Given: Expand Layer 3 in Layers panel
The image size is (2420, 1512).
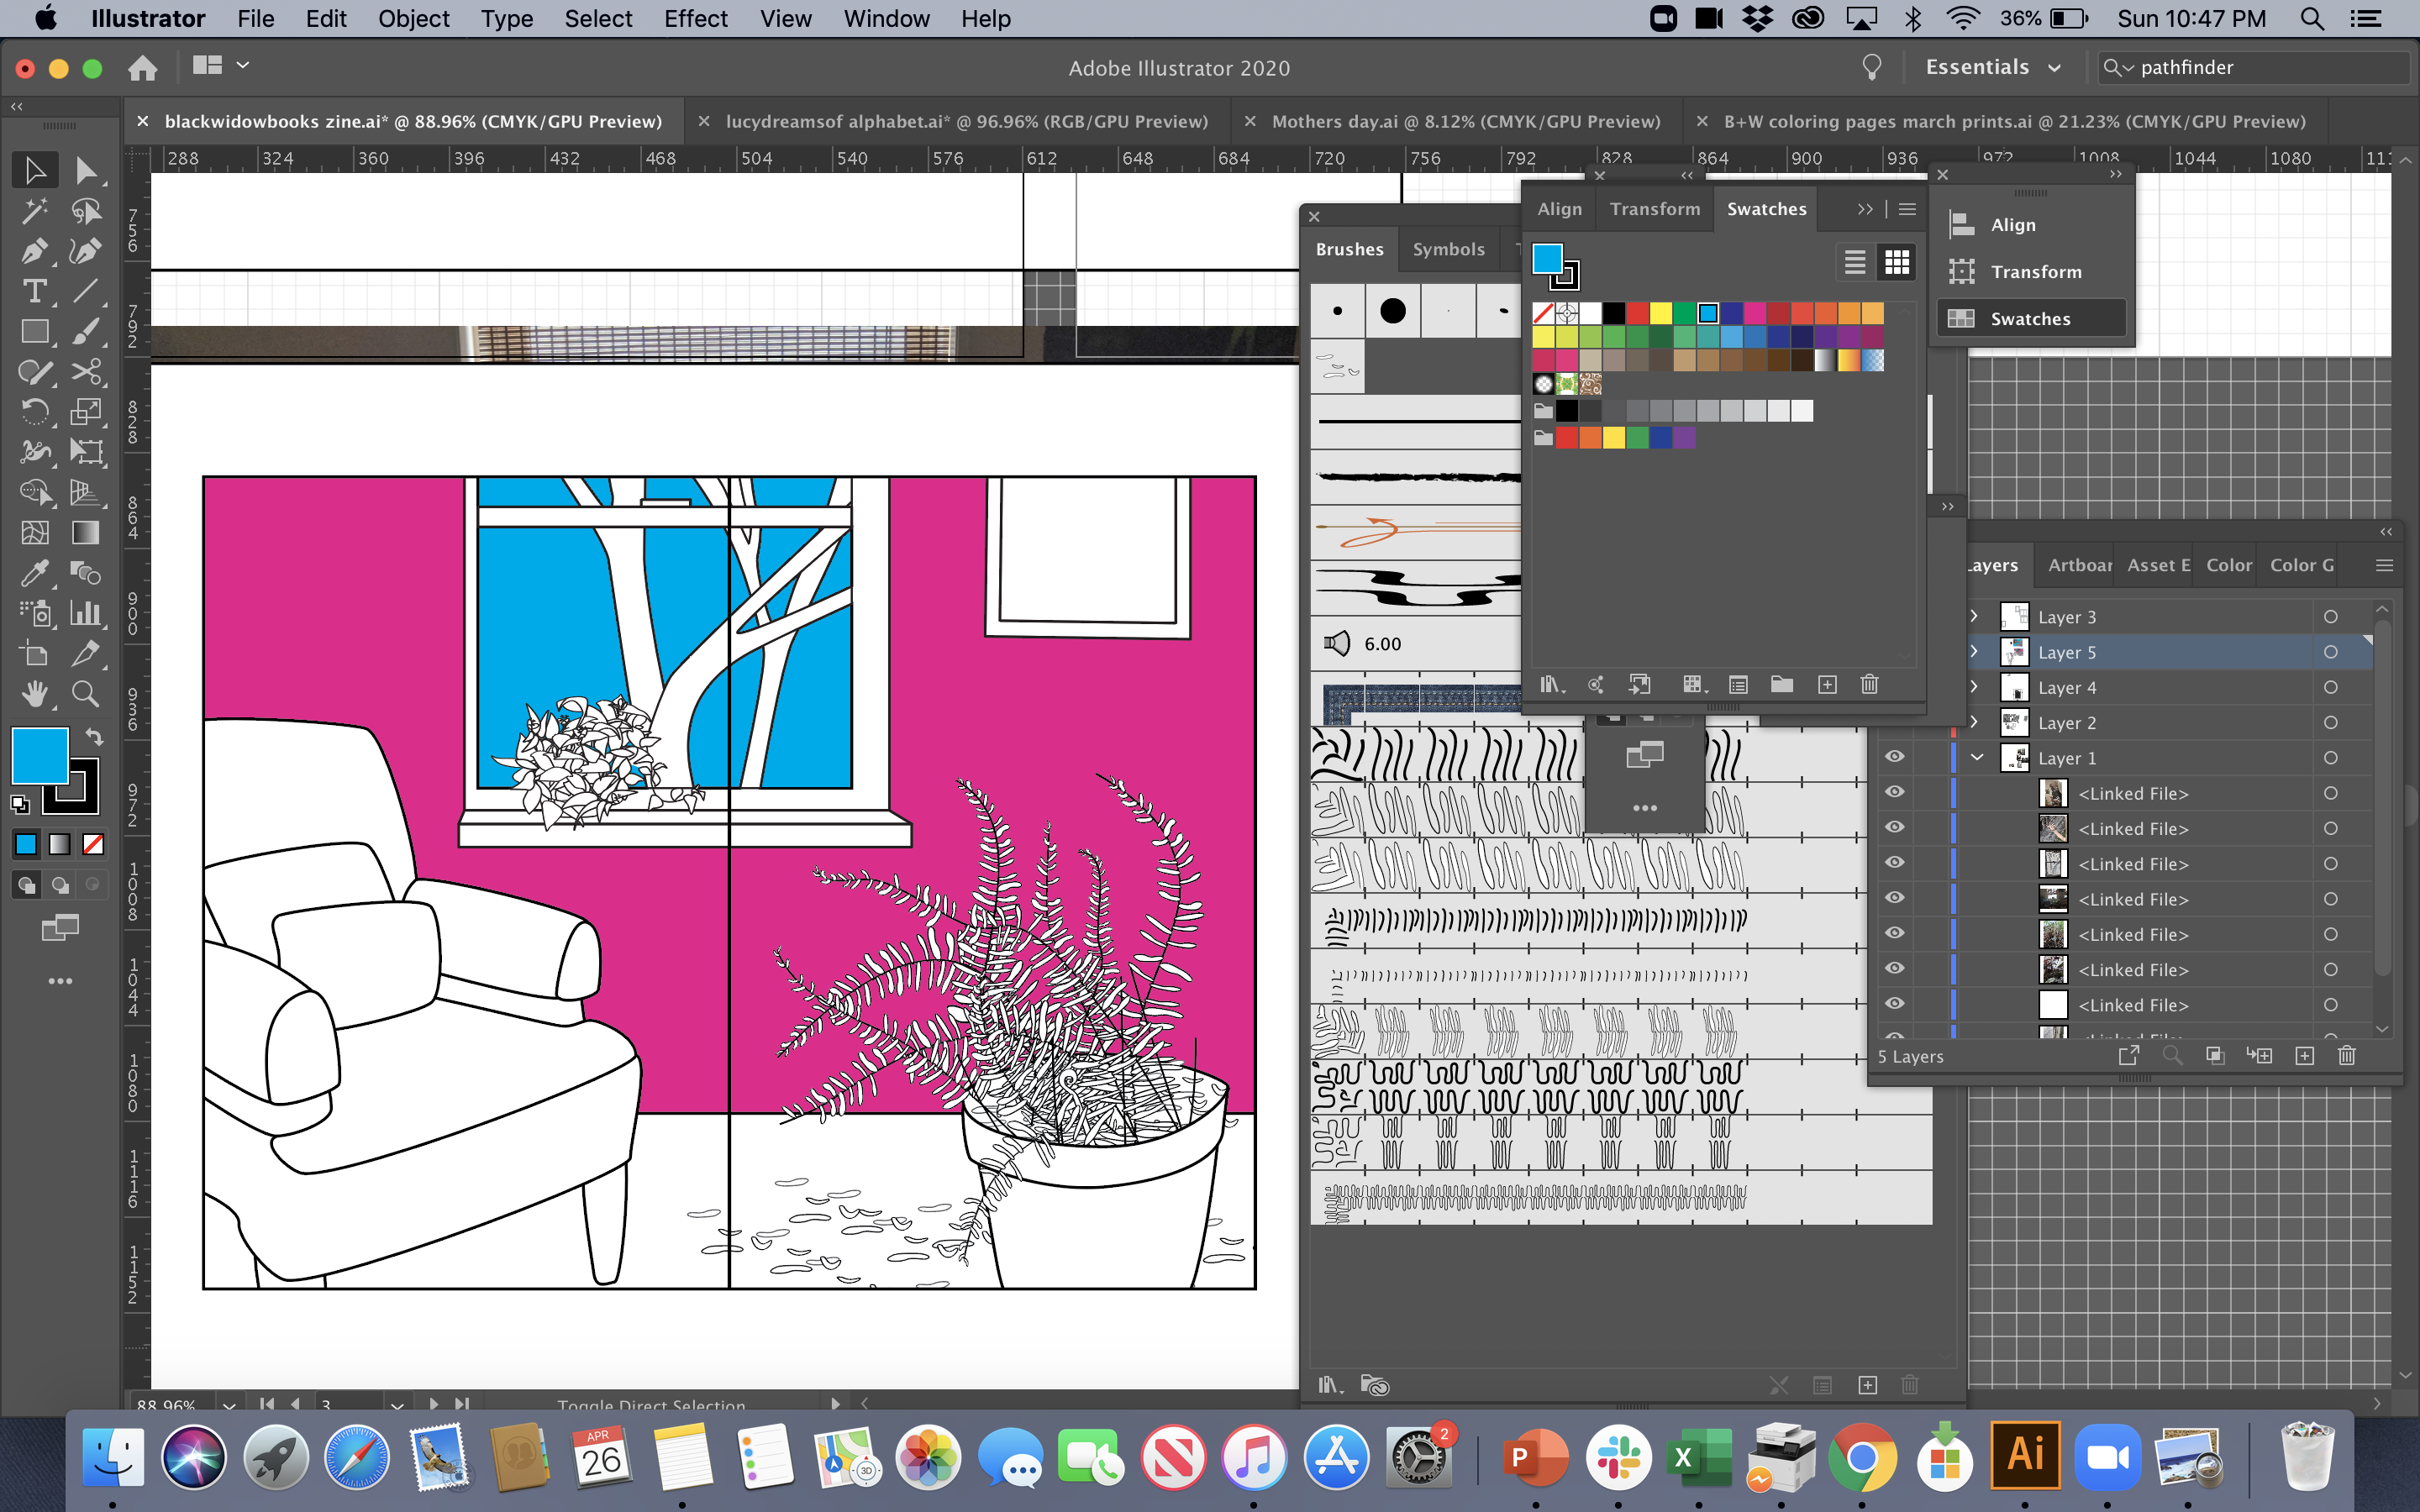Looking at the screenshot, I should click(x=1975, y=616).
